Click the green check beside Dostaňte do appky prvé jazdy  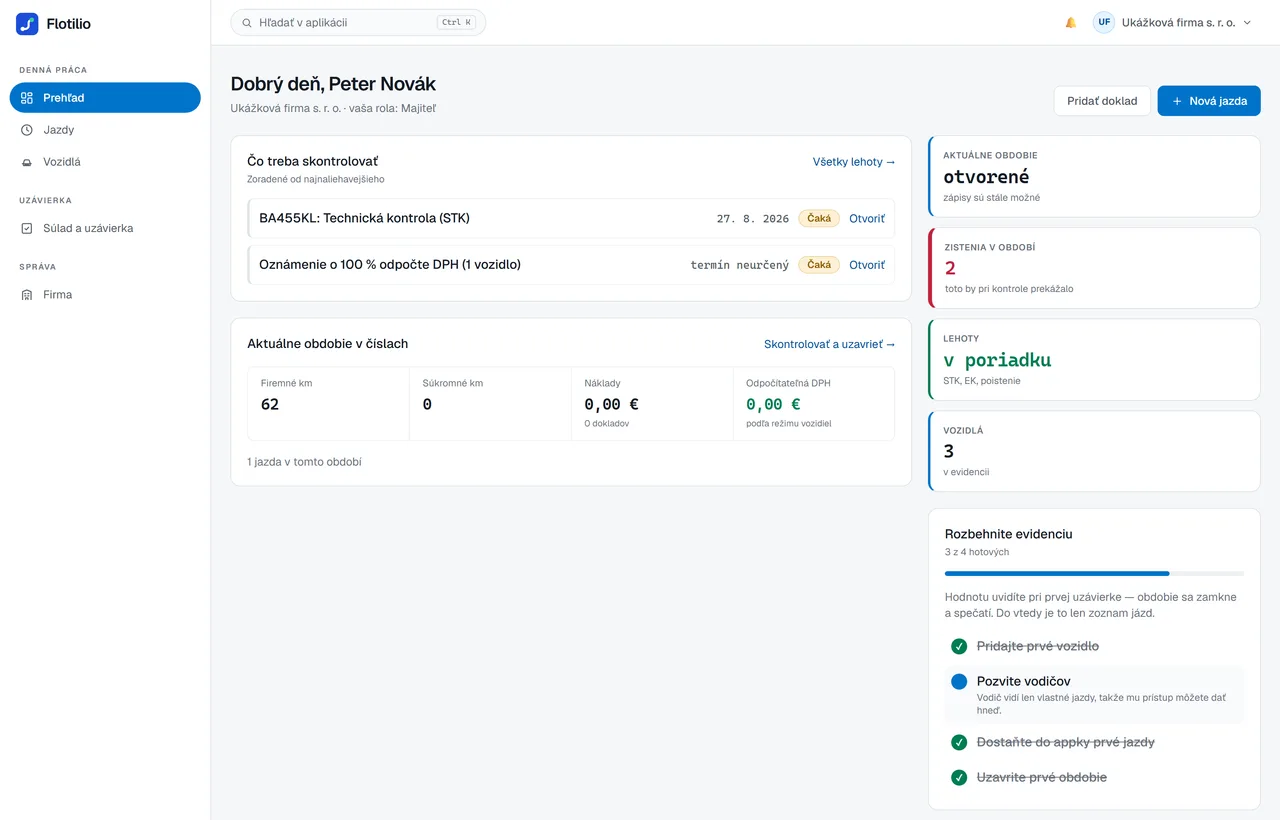(959, 742)
